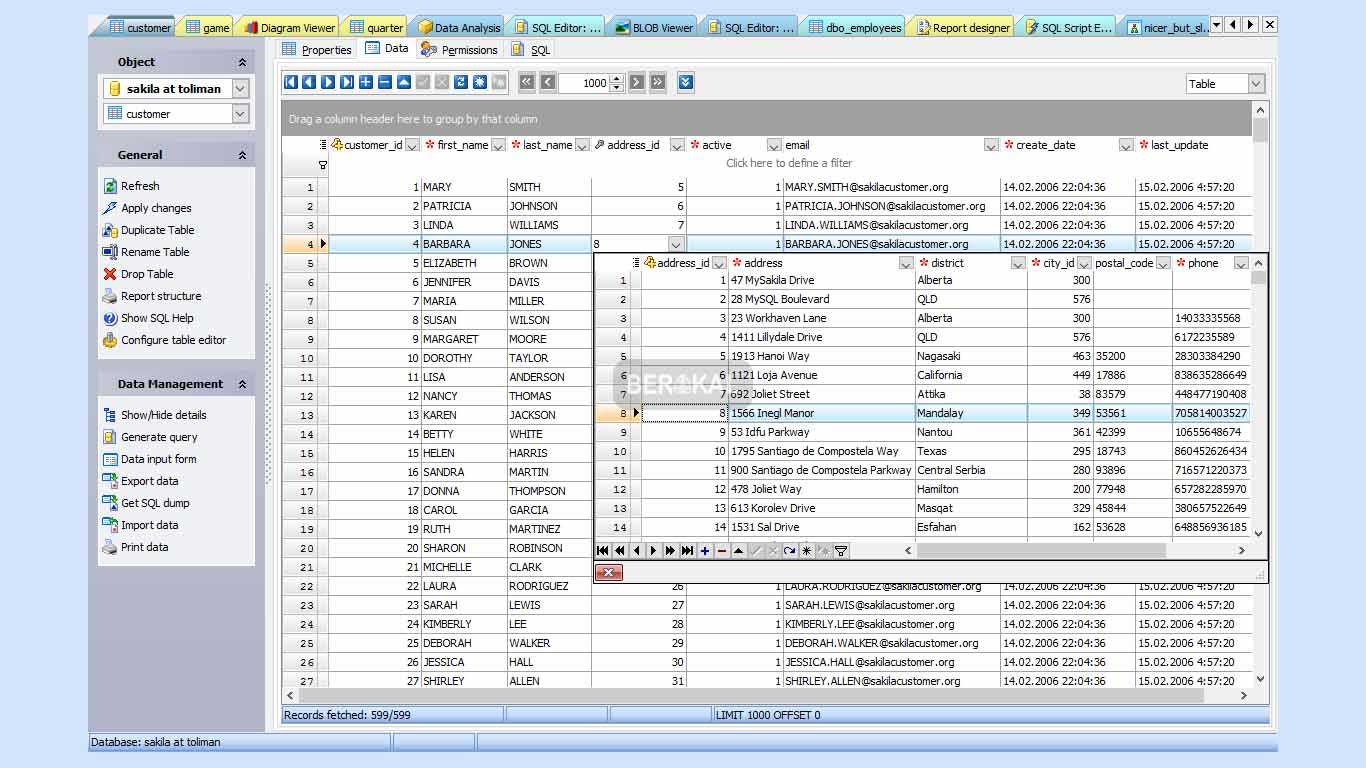
Task: Go to next page of records
Action: click(637, 83)
